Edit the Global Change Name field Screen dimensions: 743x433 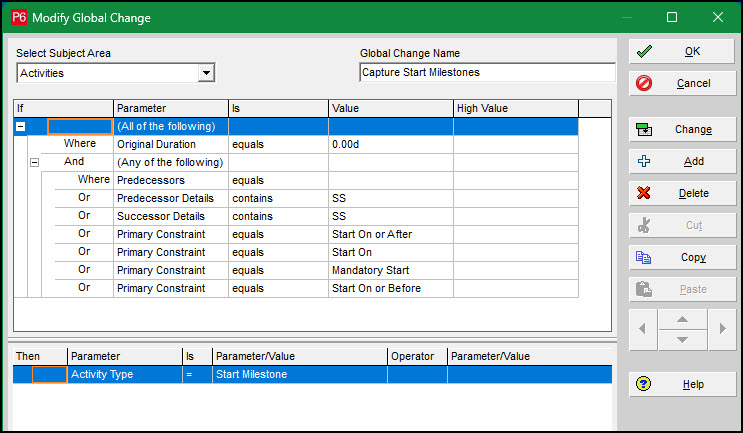(x=487, y=72)
